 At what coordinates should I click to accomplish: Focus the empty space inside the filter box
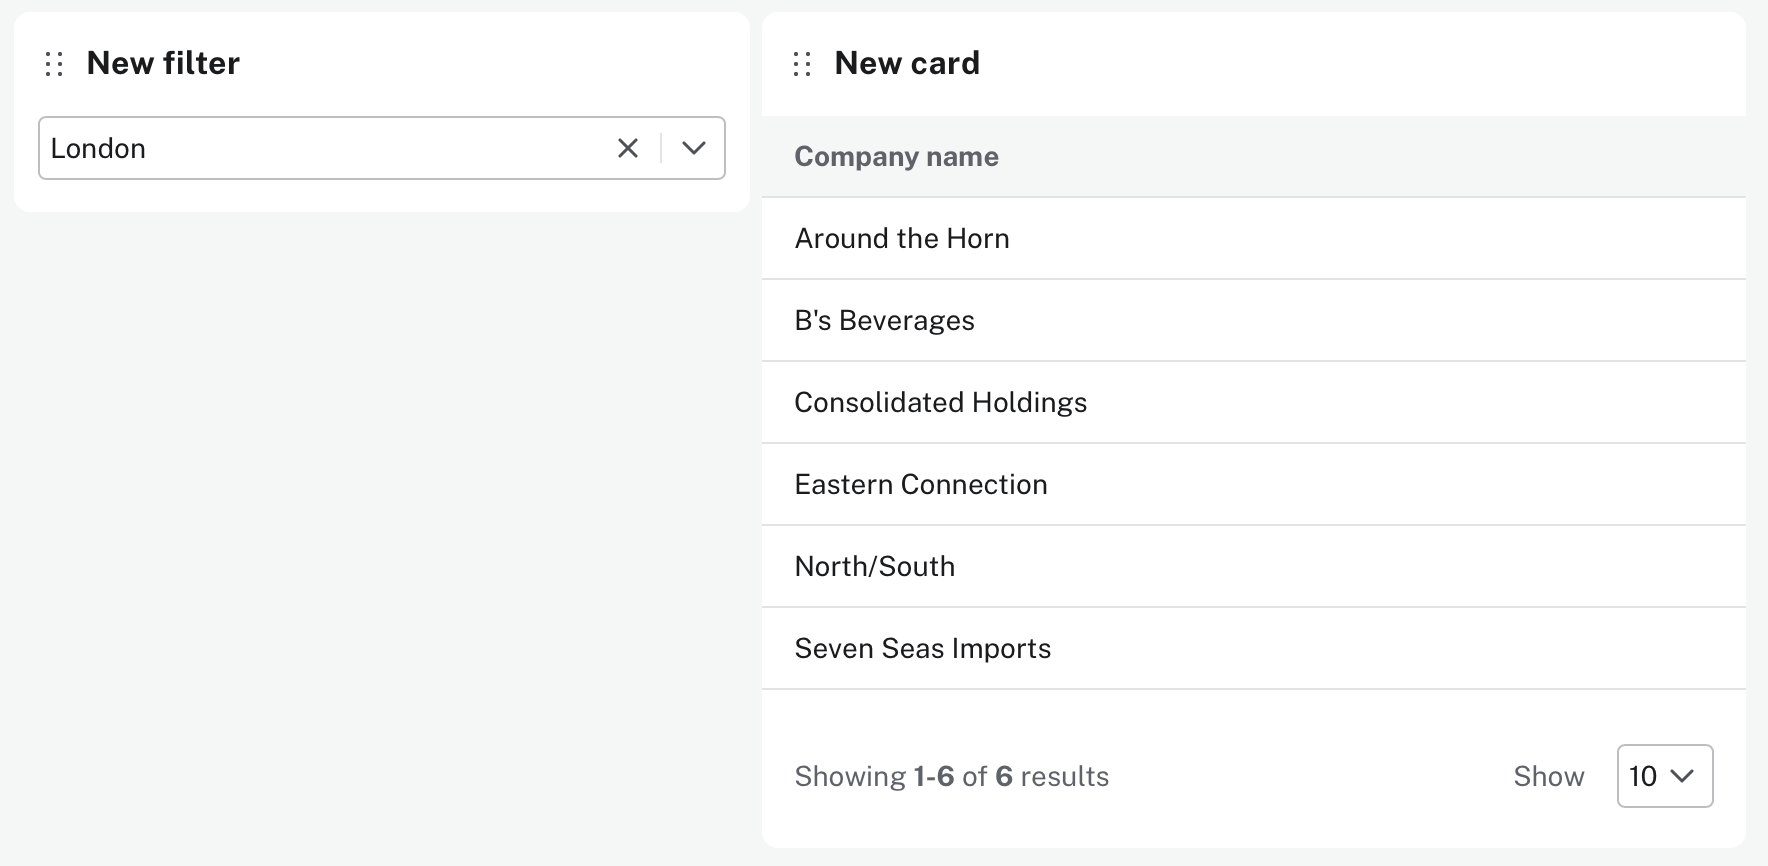coord(380,148)
